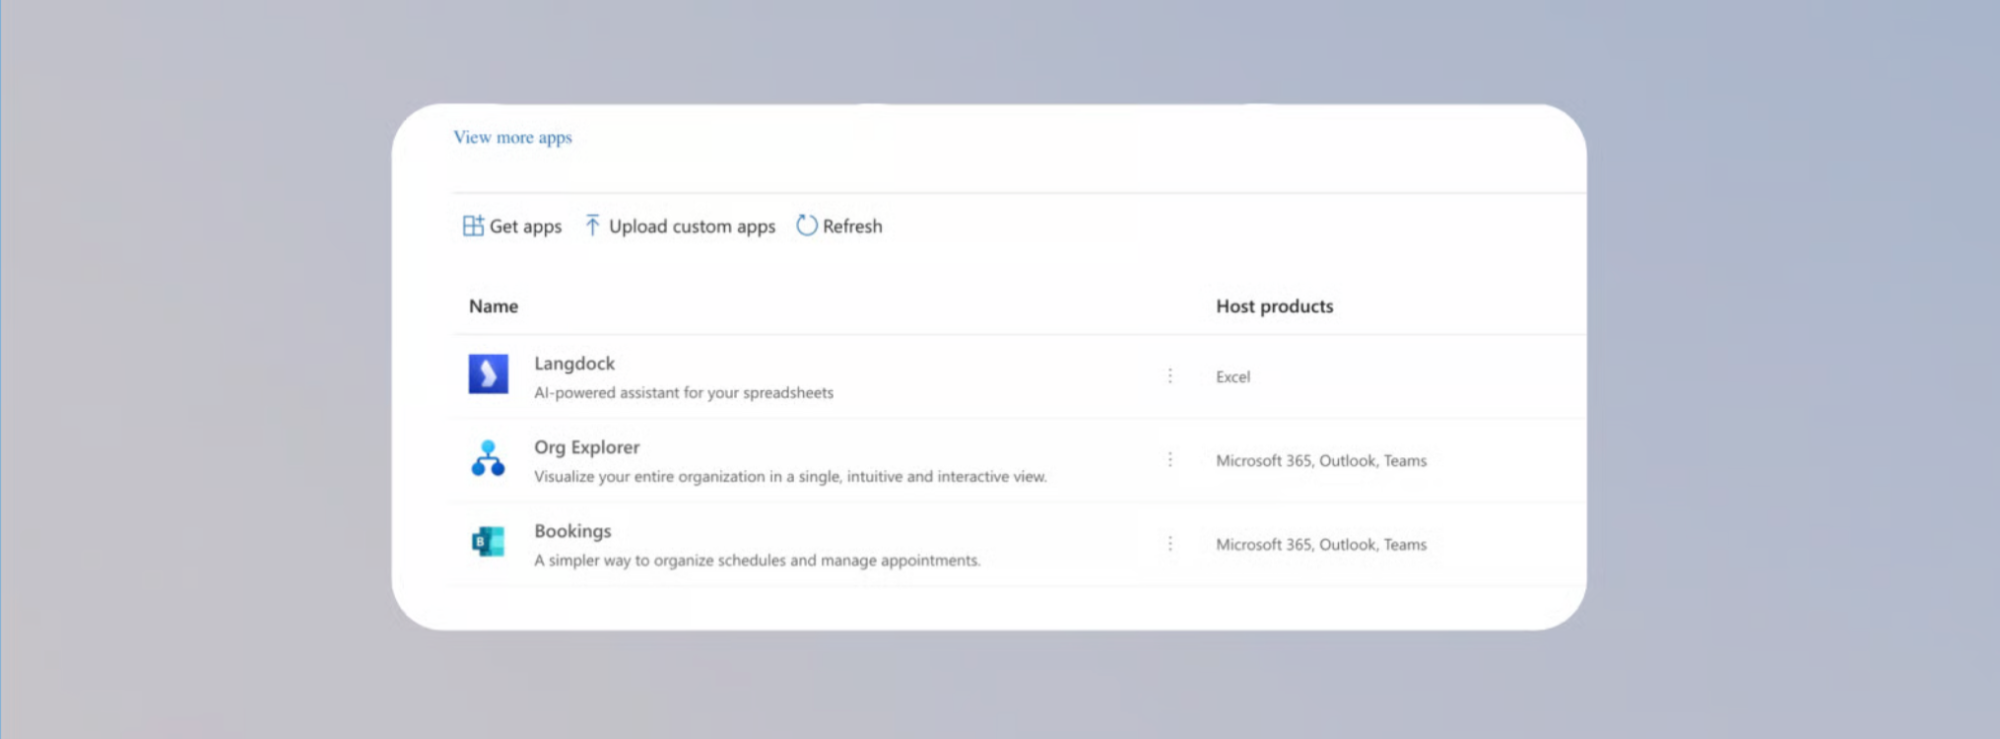The image size is (2000, 739).
Task: Click the 'AI-powered assistant for your spreadsheets' description
Action: (684, 393)
